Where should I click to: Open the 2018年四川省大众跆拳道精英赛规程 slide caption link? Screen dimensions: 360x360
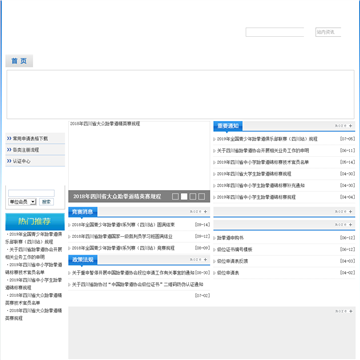(x=117, y=197)
